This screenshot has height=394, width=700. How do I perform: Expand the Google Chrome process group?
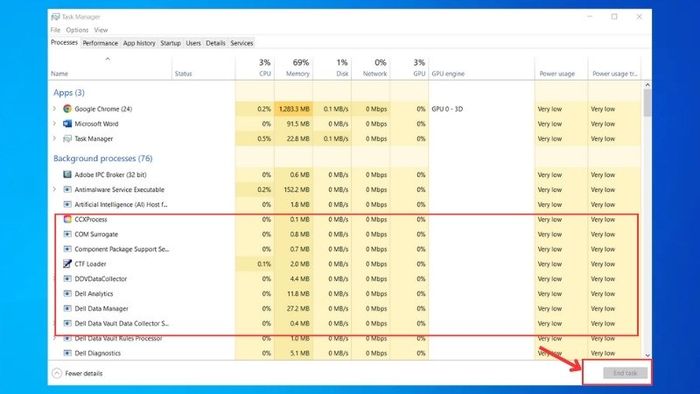pos(54,108)
